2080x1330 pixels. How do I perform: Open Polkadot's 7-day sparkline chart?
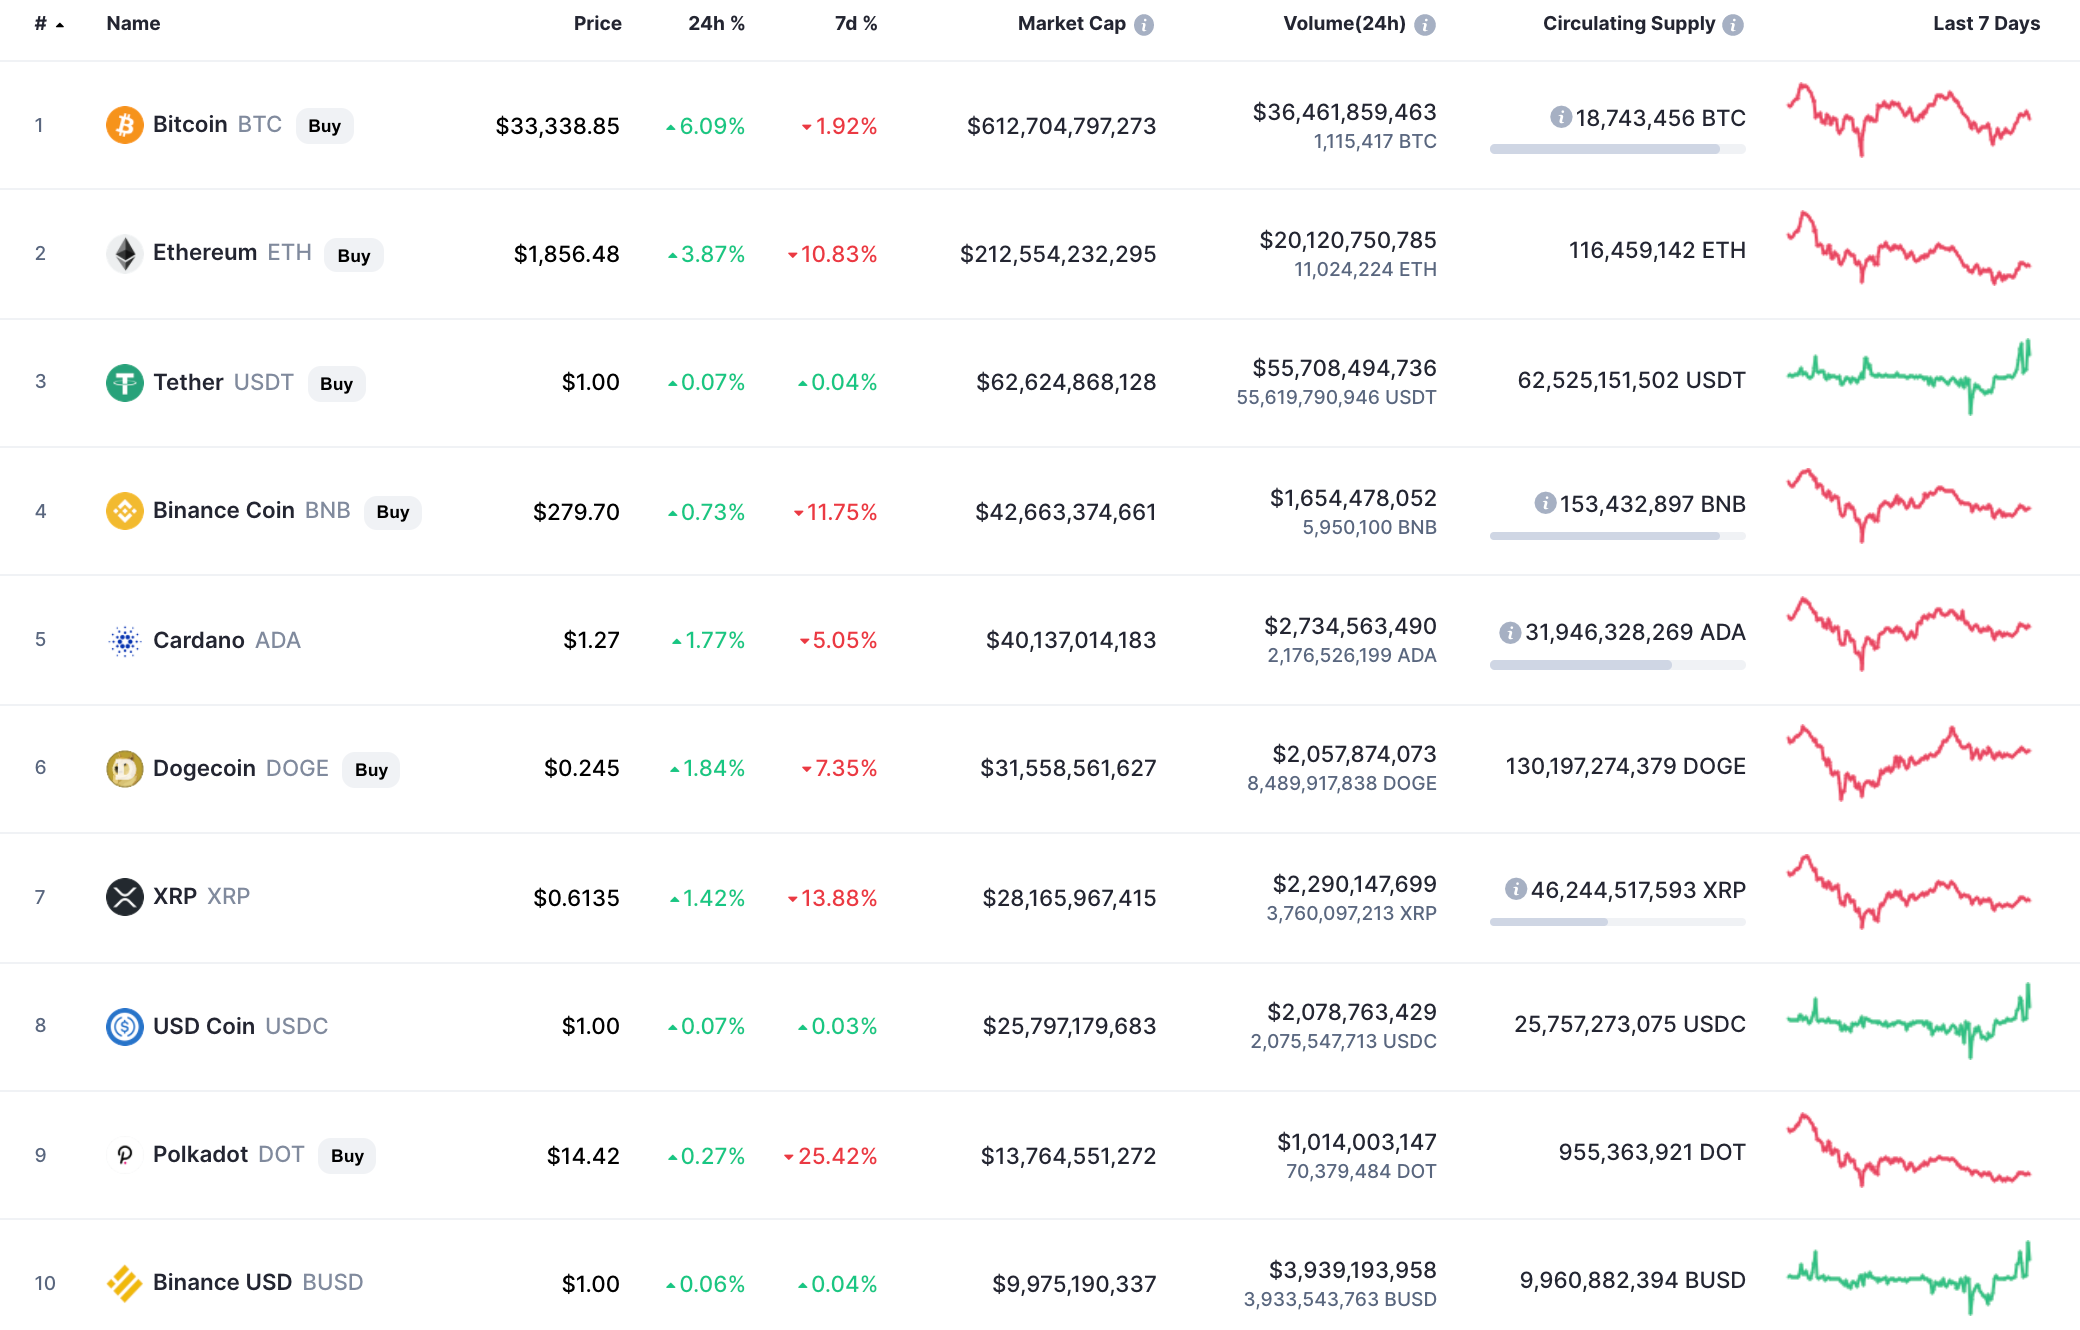click(1909, 1150)
